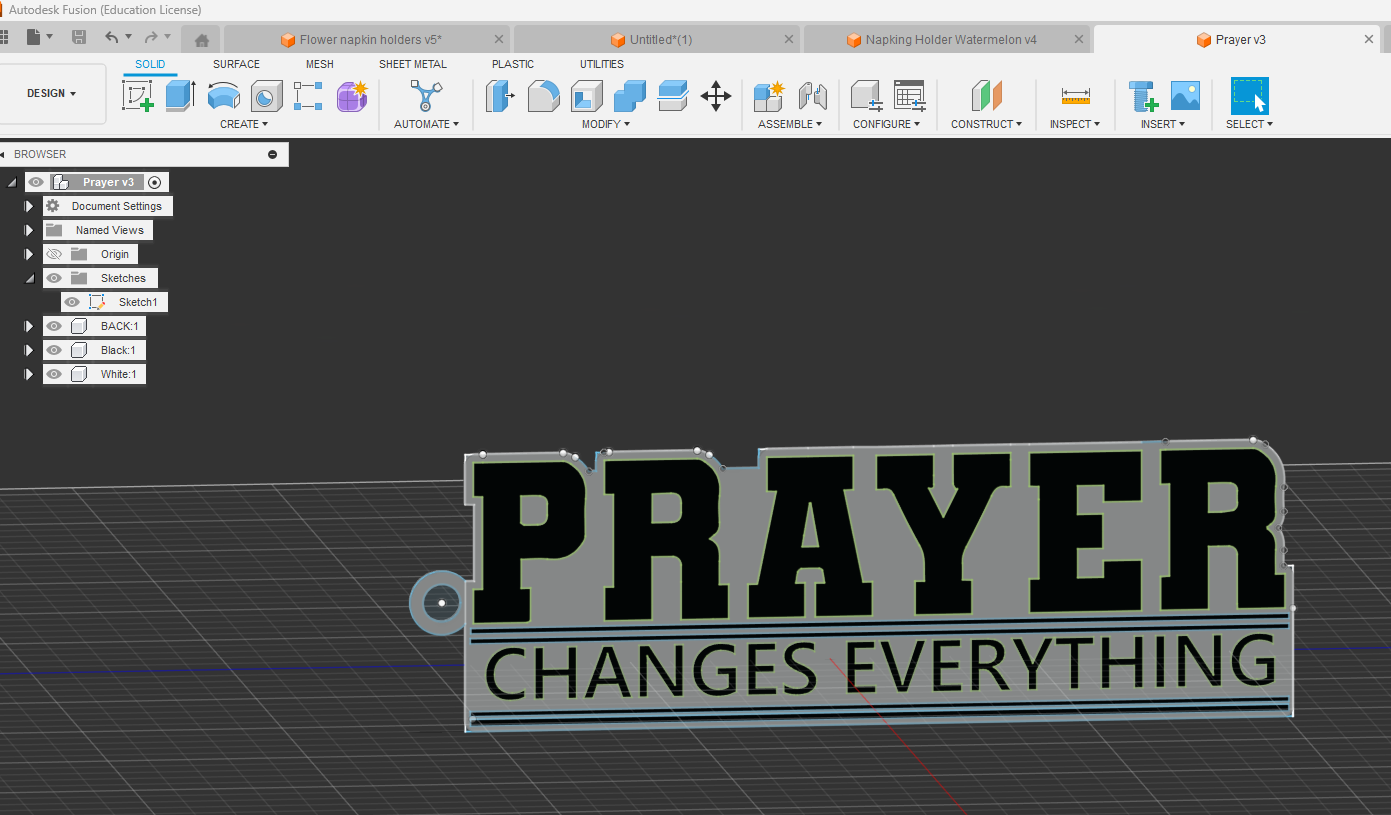Expand the BACK:1 component node
1391x815 pixels.
pyautogui.click(x=29, y=326)
